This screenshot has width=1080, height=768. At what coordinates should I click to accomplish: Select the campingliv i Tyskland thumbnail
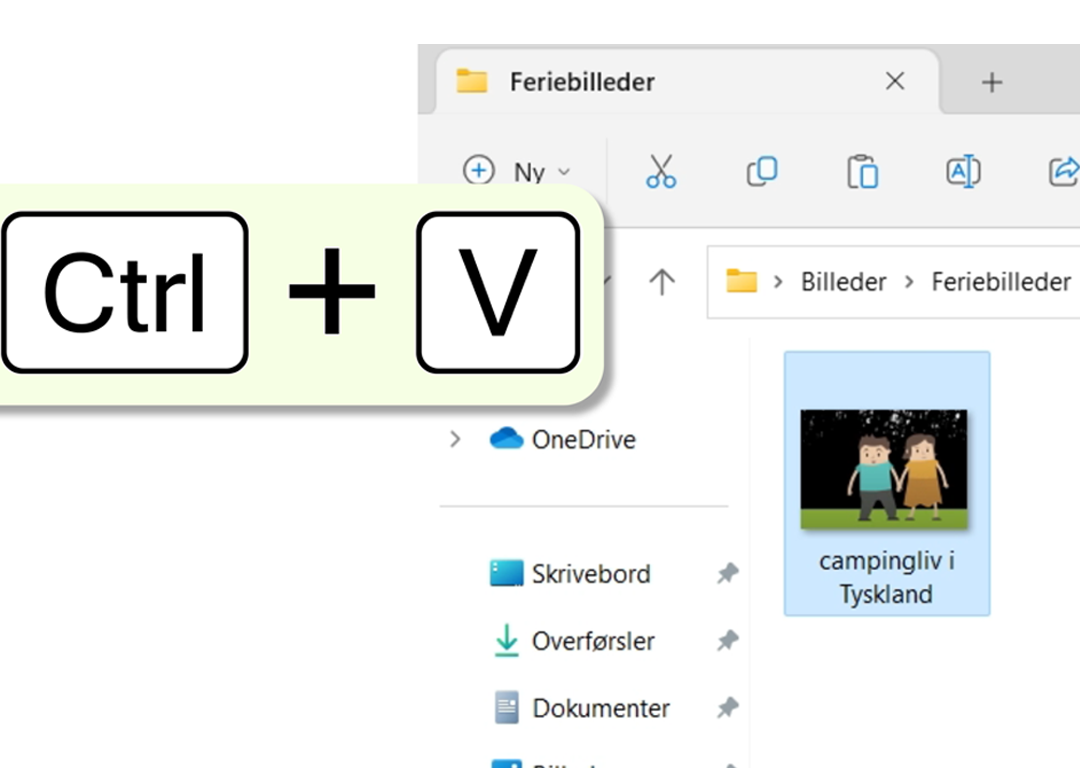pyautogui.click(x=887, y=484)
